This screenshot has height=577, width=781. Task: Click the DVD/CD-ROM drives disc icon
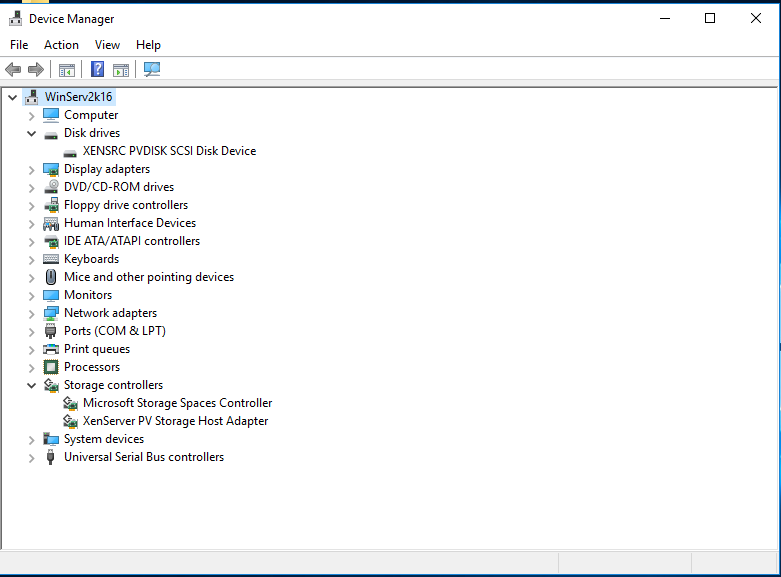51,187
